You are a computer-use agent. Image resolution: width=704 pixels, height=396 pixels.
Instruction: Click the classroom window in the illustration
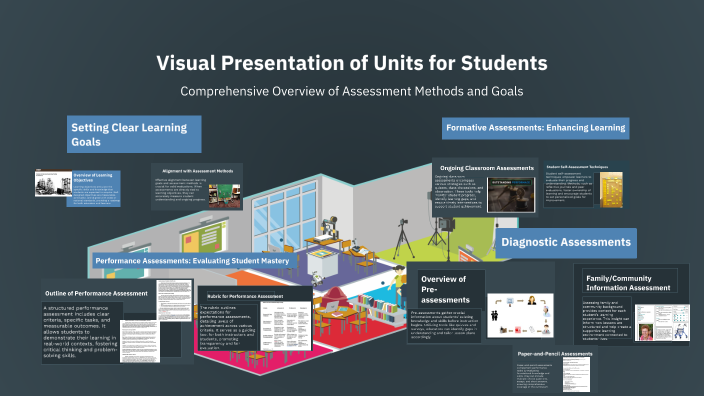[x=284, y=217]
